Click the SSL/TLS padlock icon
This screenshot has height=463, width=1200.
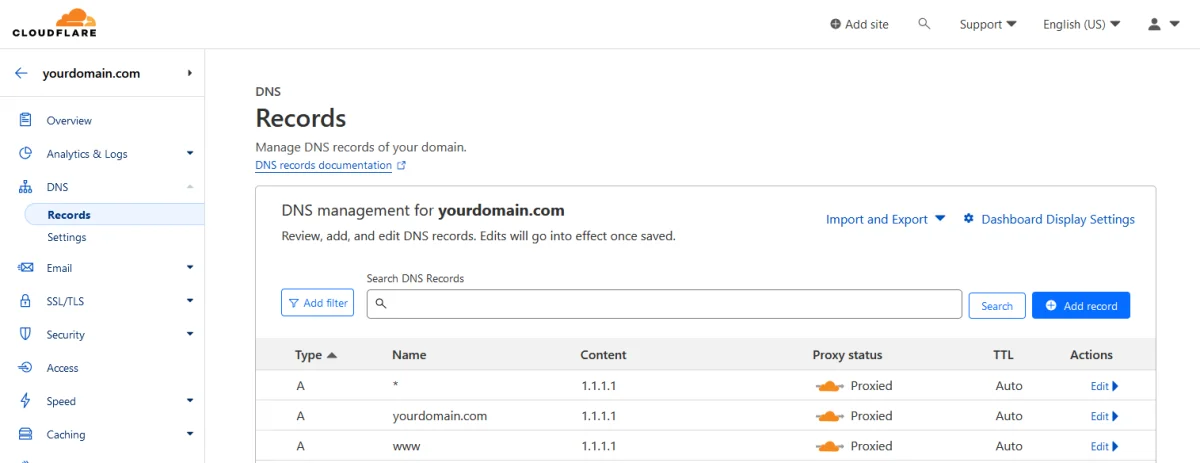coord(26,301)
